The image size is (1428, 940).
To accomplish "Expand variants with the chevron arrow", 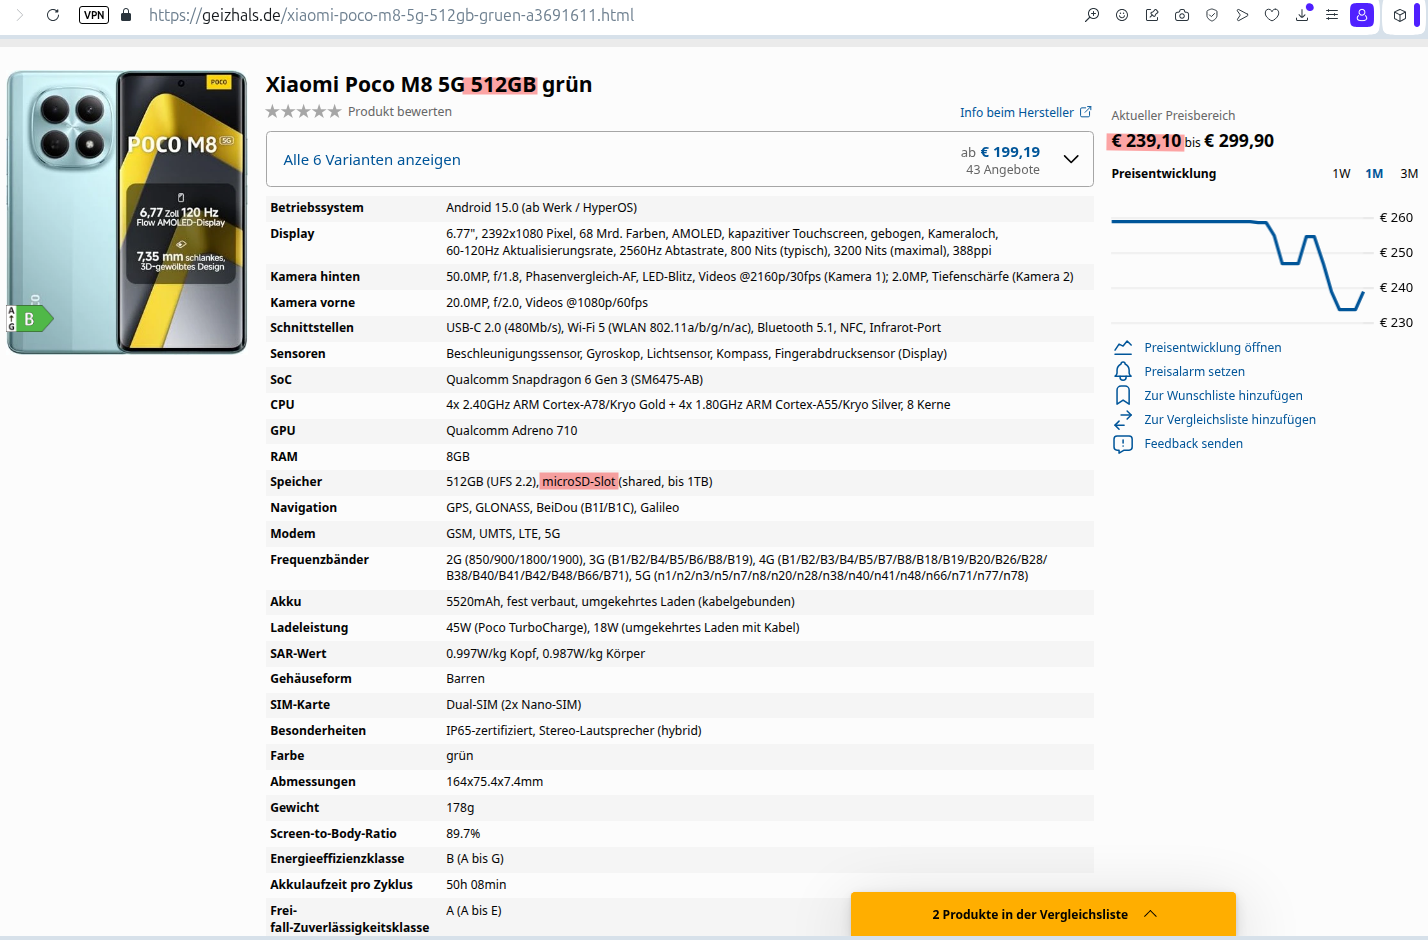I will coord(1071,159).
